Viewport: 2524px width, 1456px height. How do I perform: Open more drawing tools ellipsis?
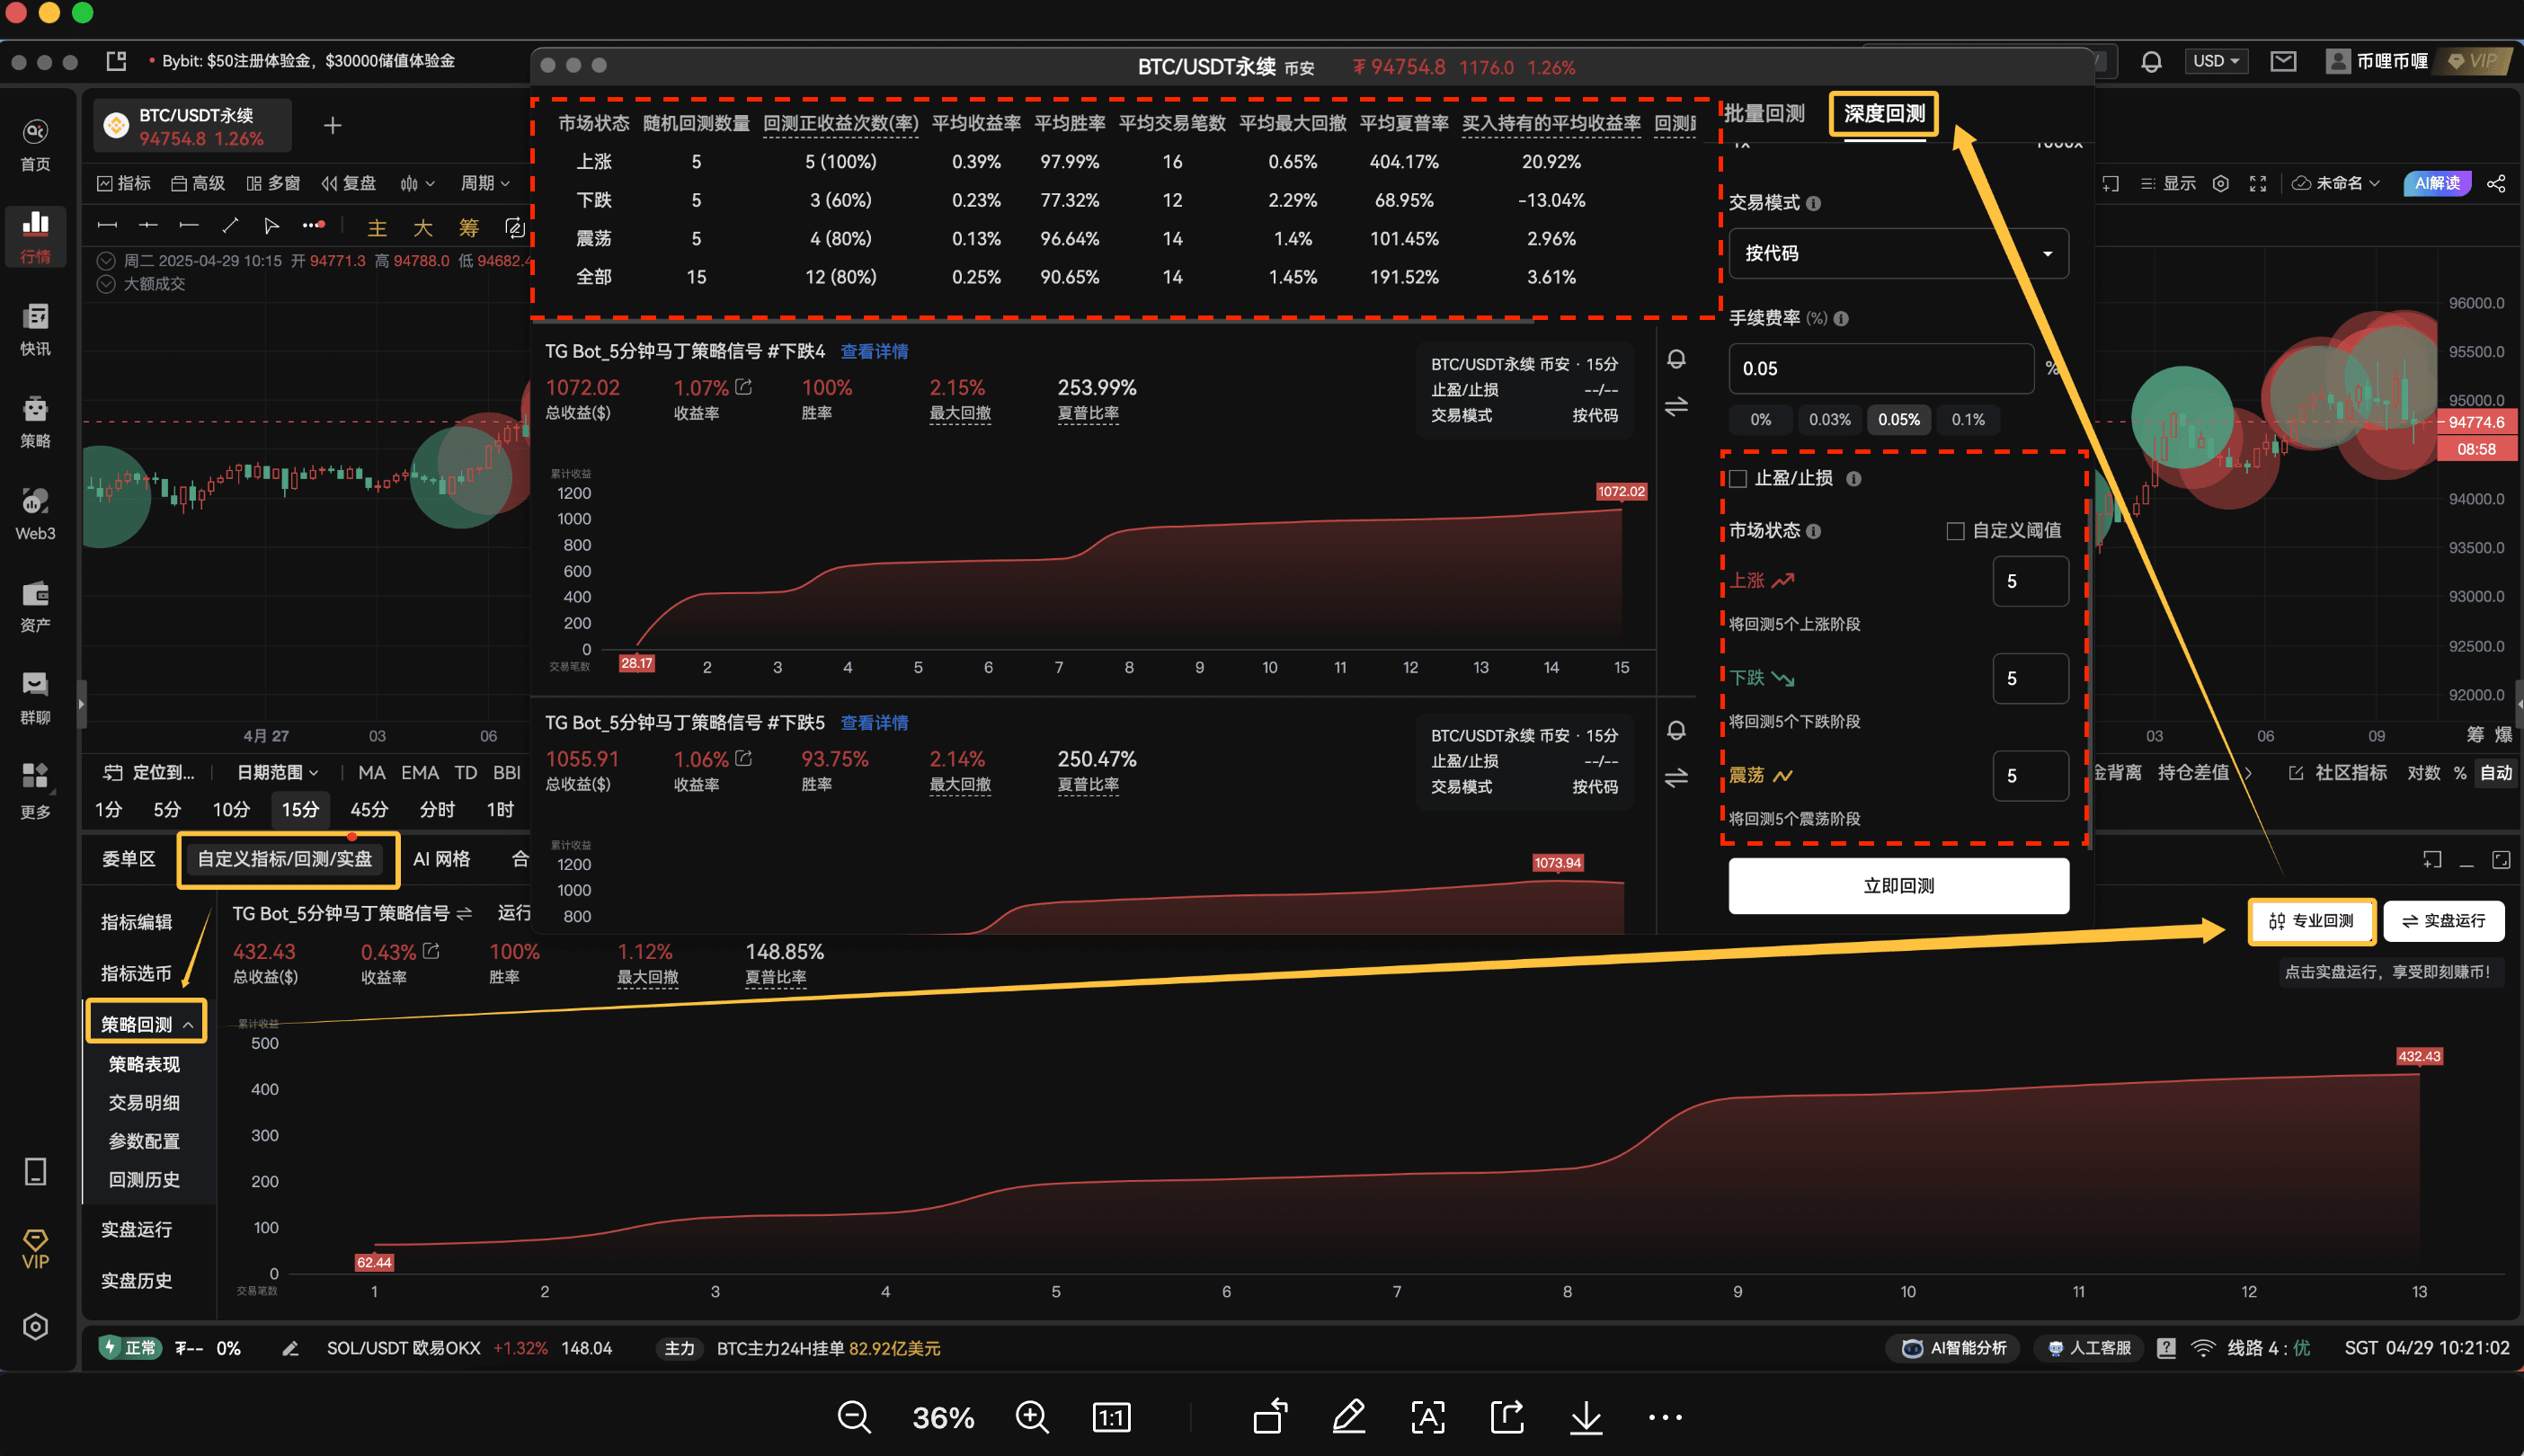(314, 226)
